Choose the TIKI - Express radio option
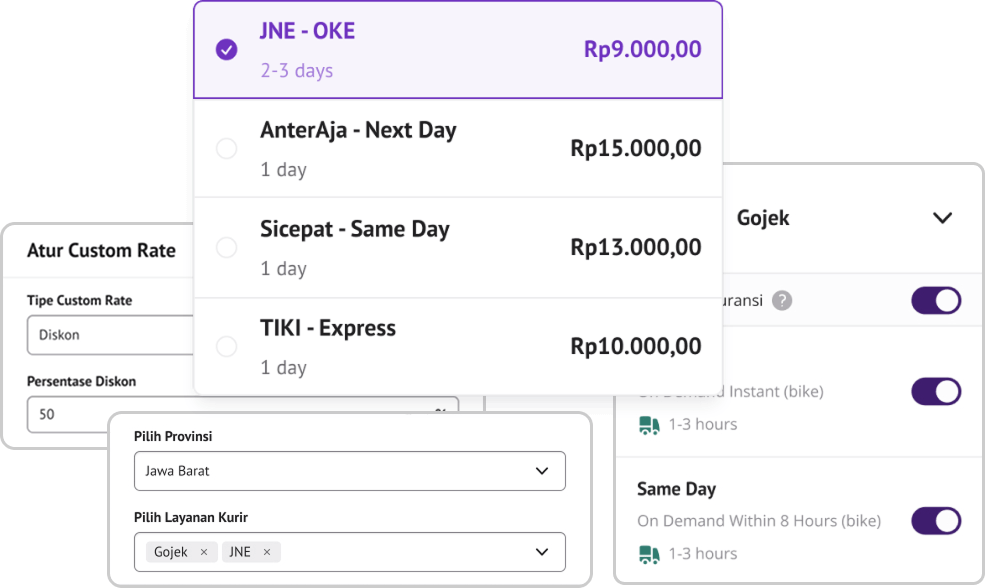The width and height of the screenshot is (985, 588). coord(227,346)
